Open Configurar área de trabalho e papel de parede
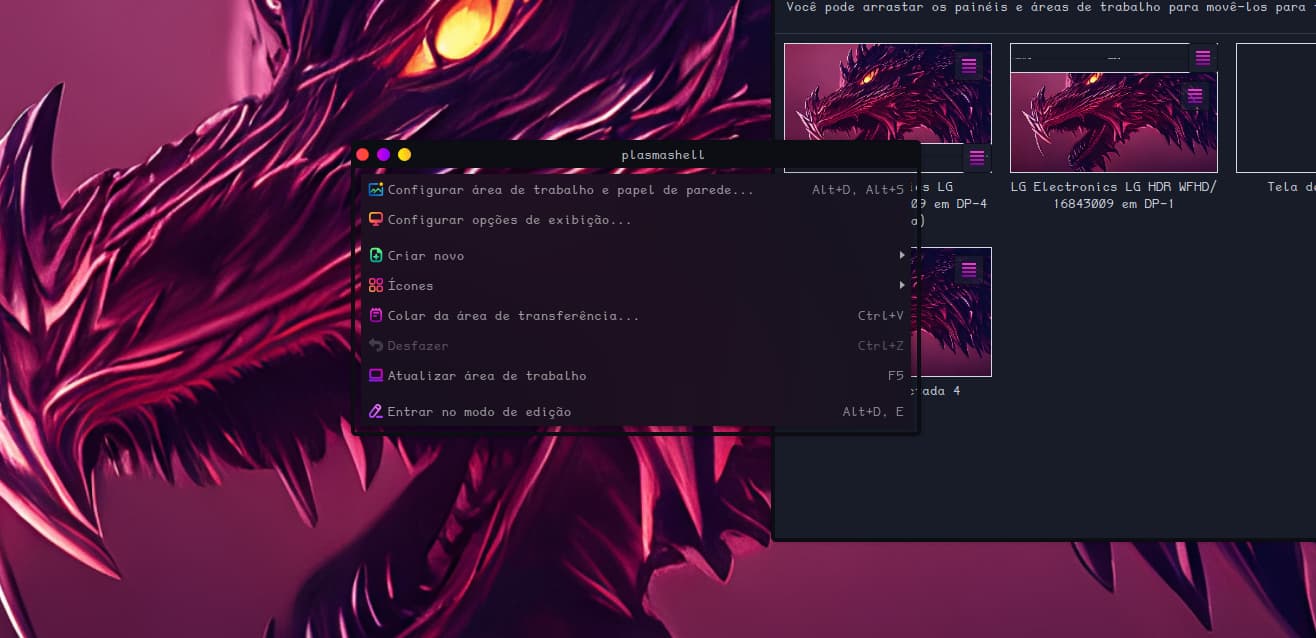Image resolution: width=1316 pixels, height=638 pixels. (636, 190)
